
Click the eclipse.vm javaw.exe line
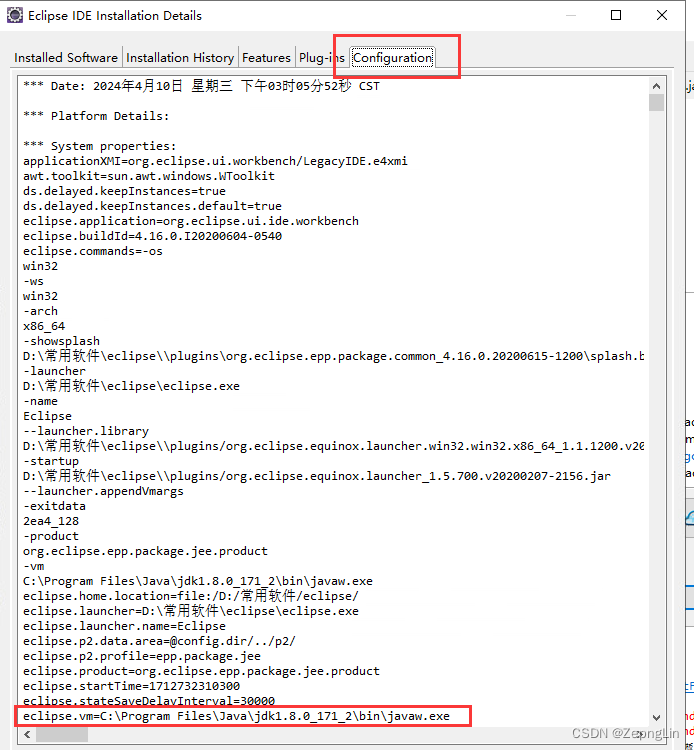pos(236,716)
